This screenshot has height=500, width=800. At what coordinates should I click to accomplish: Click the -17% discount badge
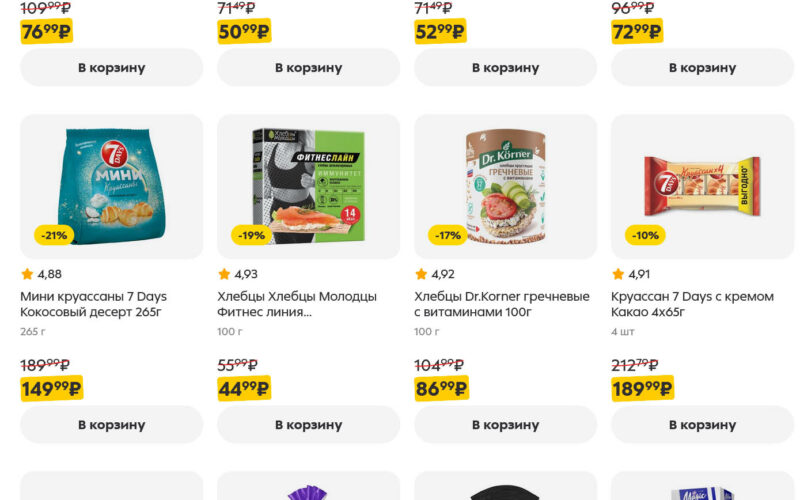[446, 236]
